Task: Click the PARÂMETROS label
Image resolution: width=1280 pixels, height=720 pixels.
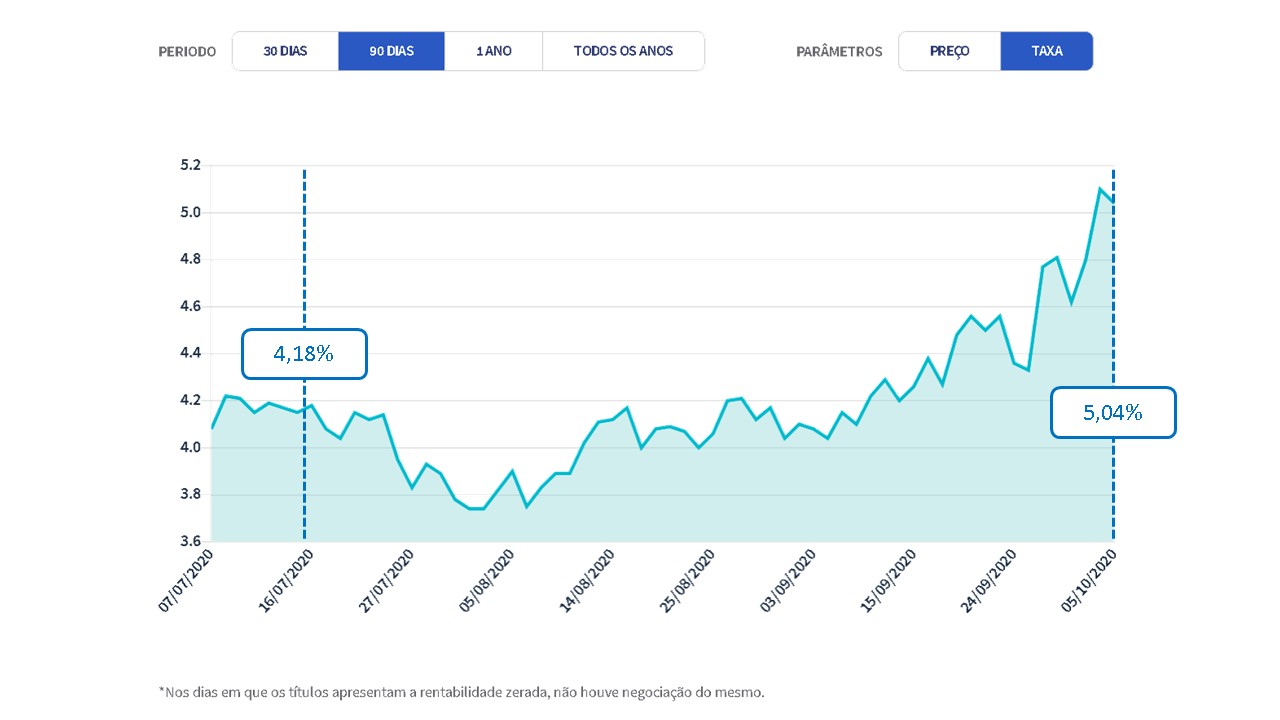Action: [x=839, y=52]
